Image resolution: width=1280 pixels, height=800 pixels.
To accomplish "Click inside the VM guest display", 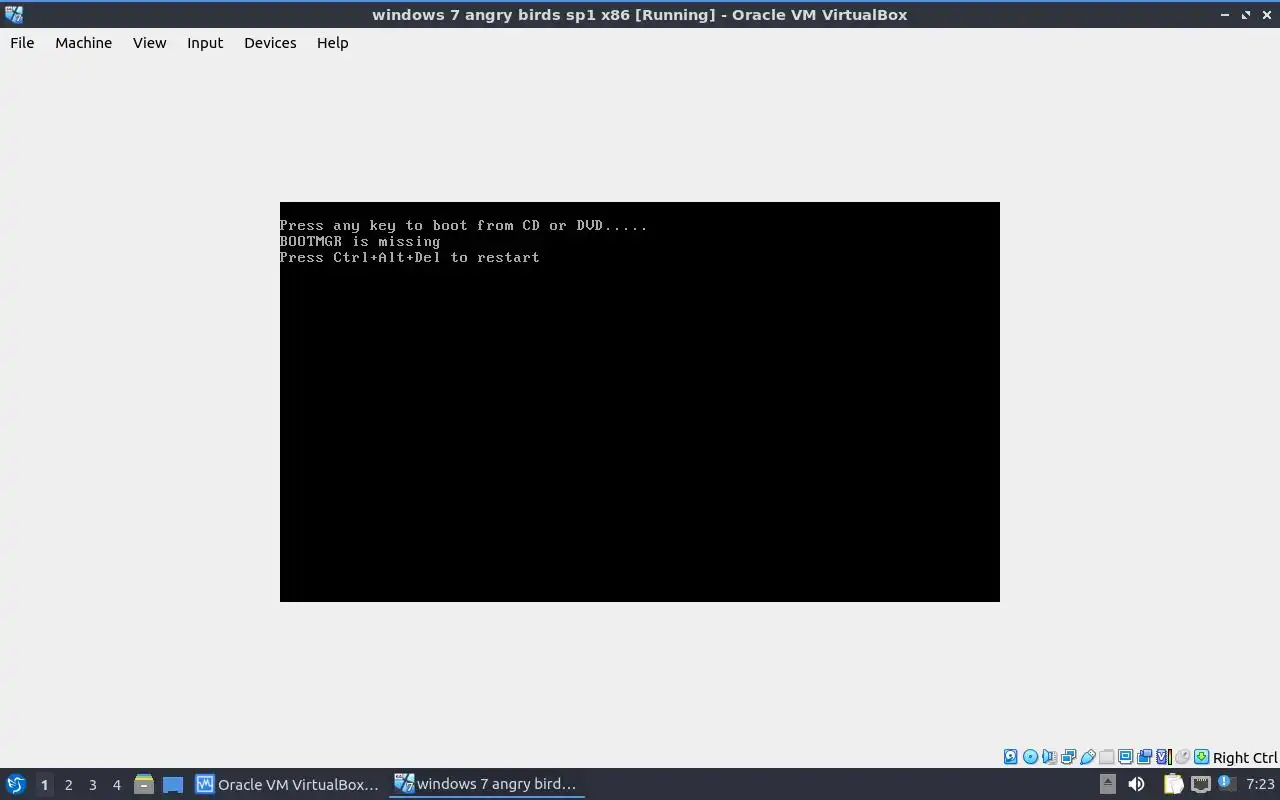I will (640, 402).
